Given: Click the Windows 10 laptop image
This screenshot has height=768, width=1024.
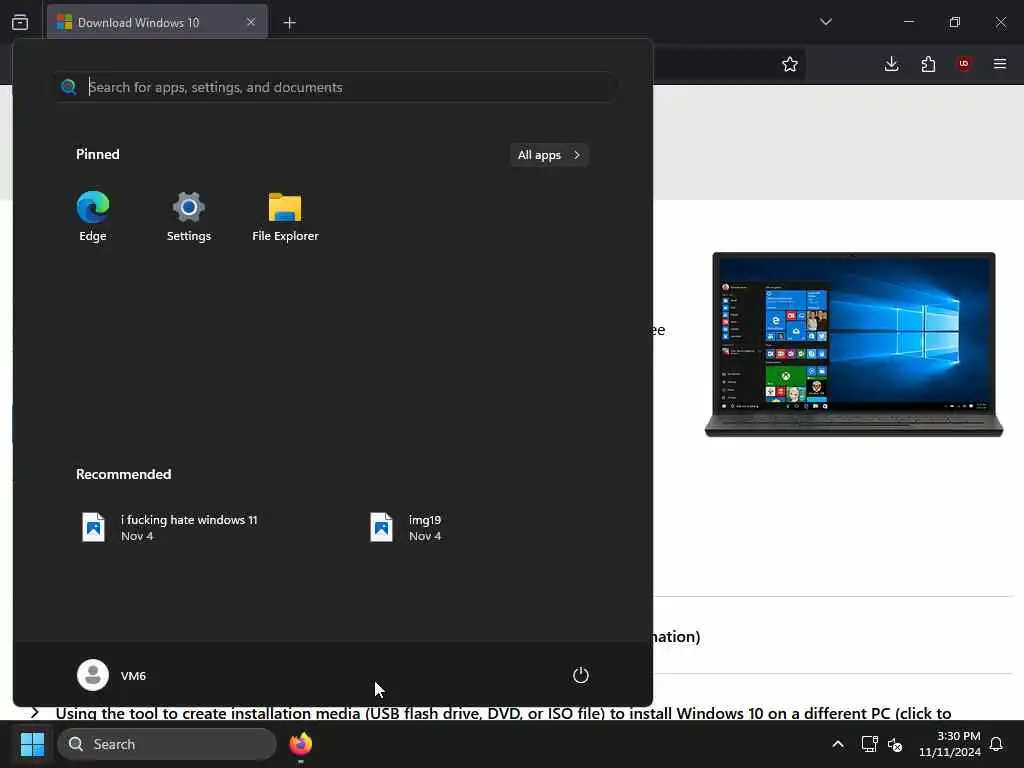Looking at the screenshot, I should click(x=854, y=344).
